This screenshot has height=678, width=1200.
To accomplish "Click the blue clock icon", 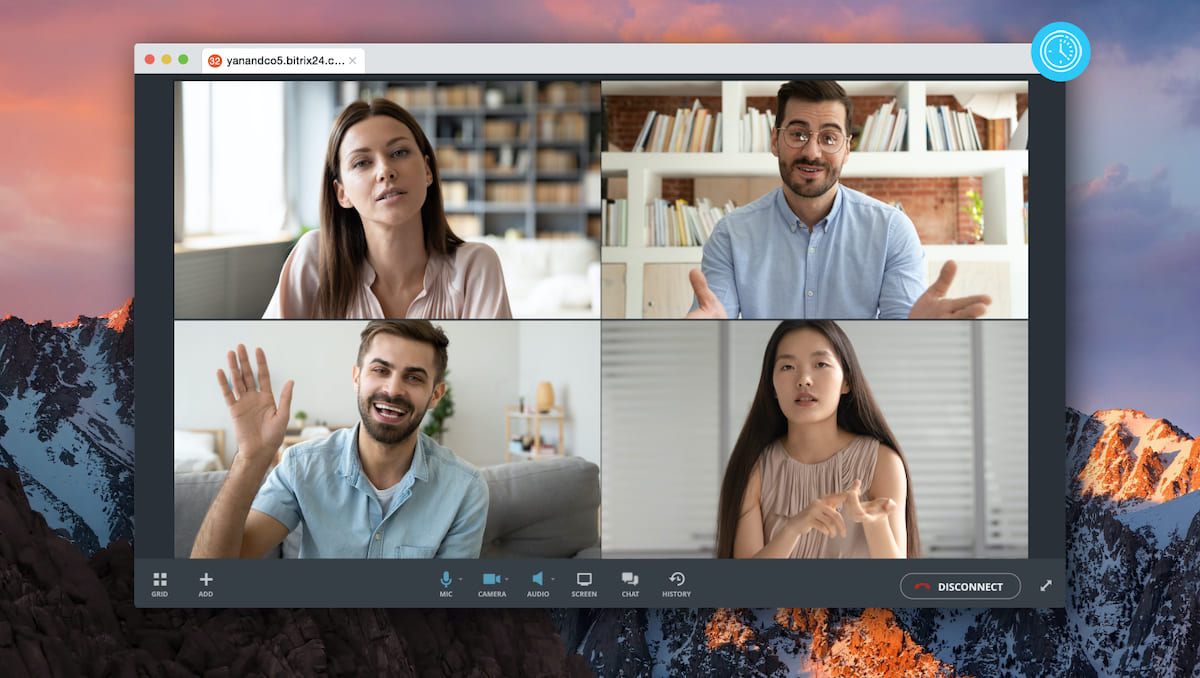I will [1060, 51].
